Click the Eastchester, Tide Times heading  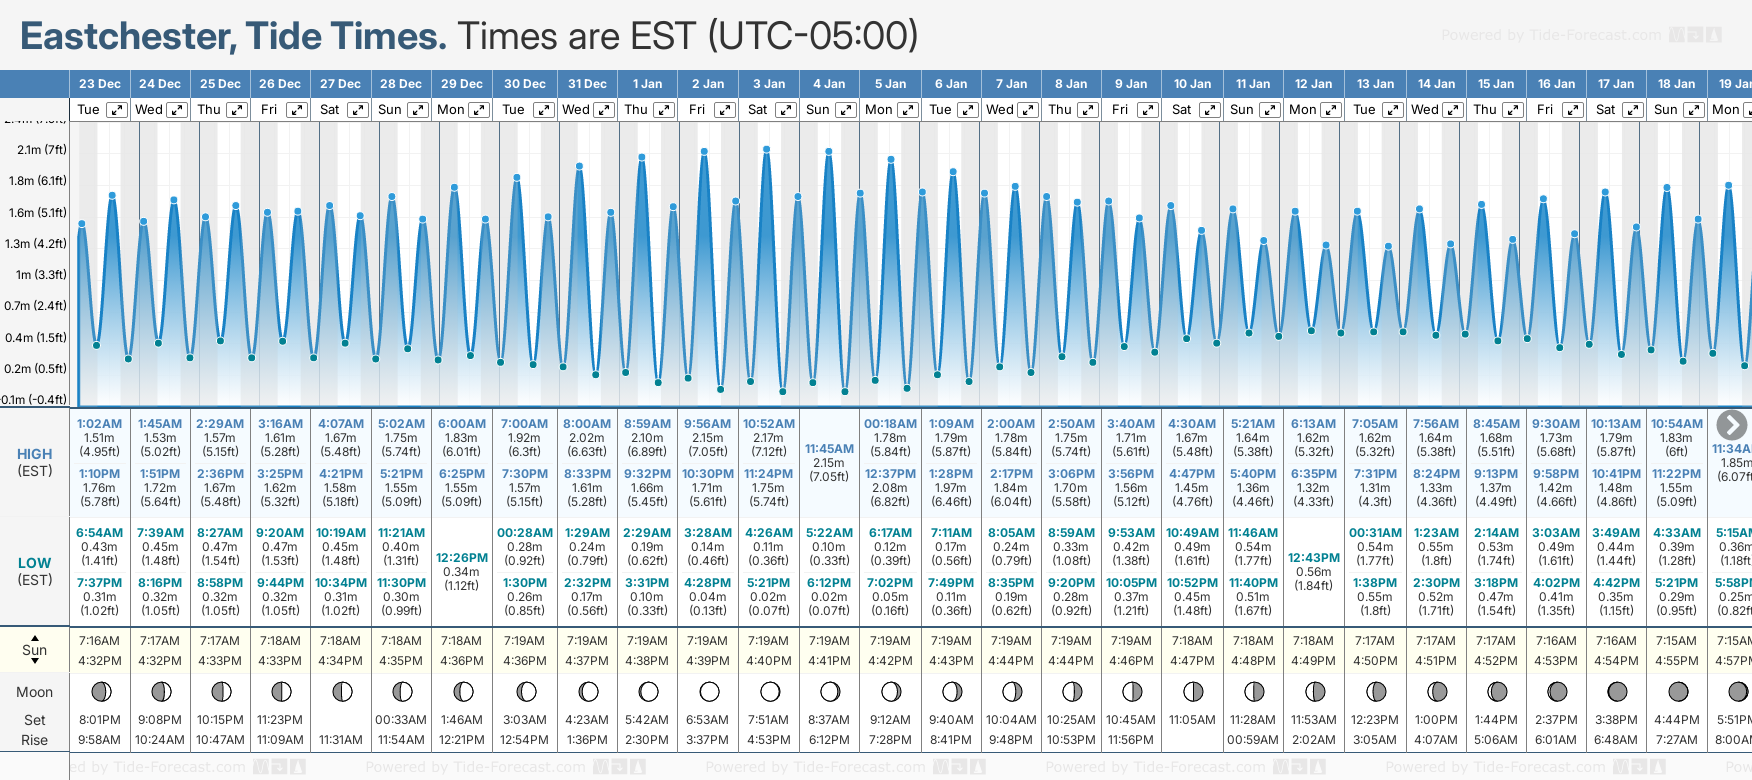click(233, 36)
